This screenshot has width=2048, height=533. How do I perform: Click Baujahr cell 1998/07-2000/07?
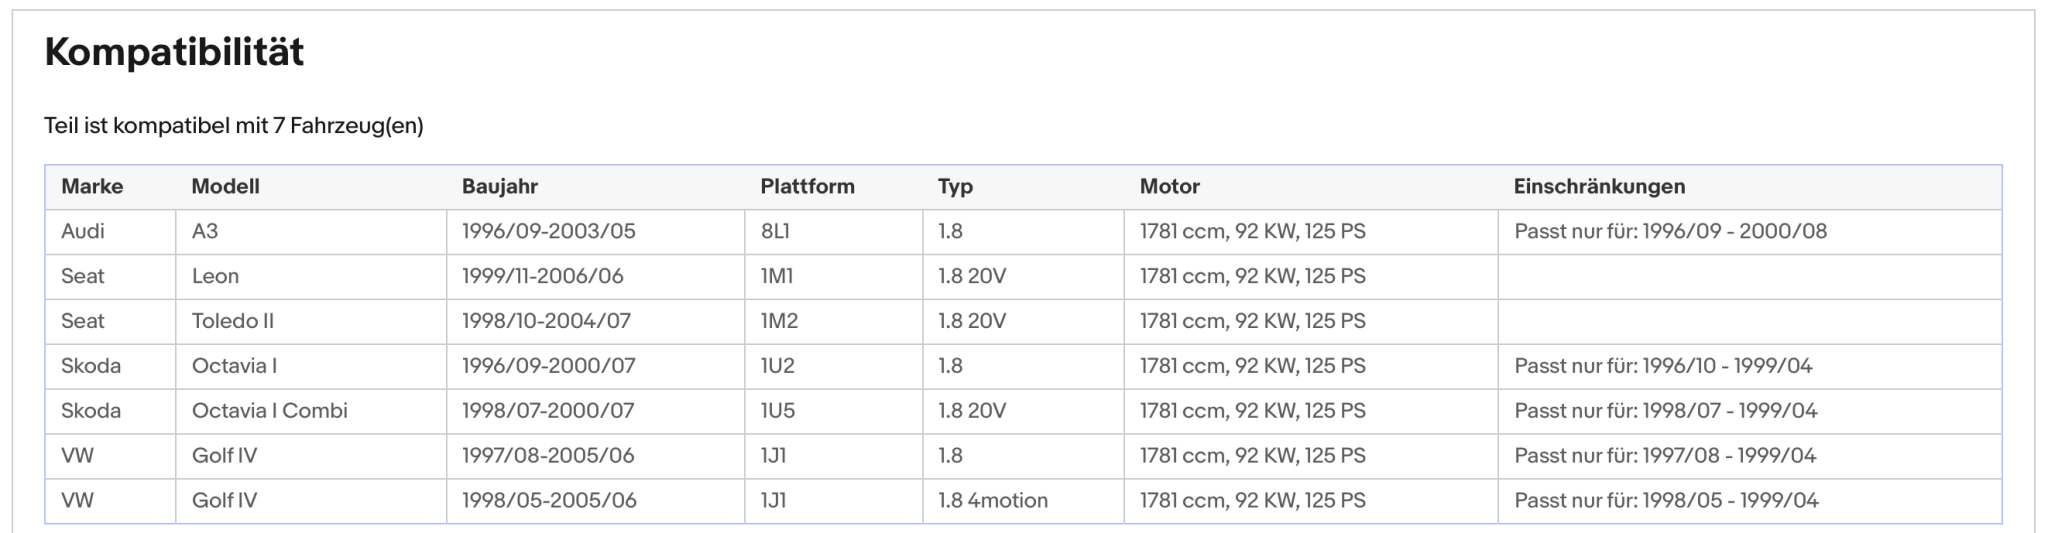tap(595, 412)
